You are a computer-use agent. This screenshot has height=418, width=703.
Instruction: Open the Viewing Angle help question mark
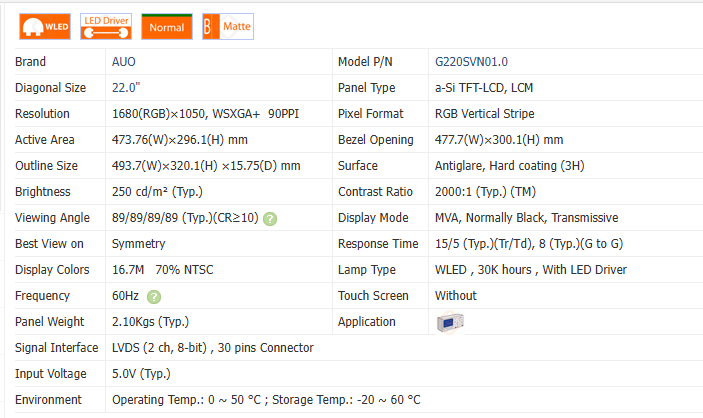(270, 218)
